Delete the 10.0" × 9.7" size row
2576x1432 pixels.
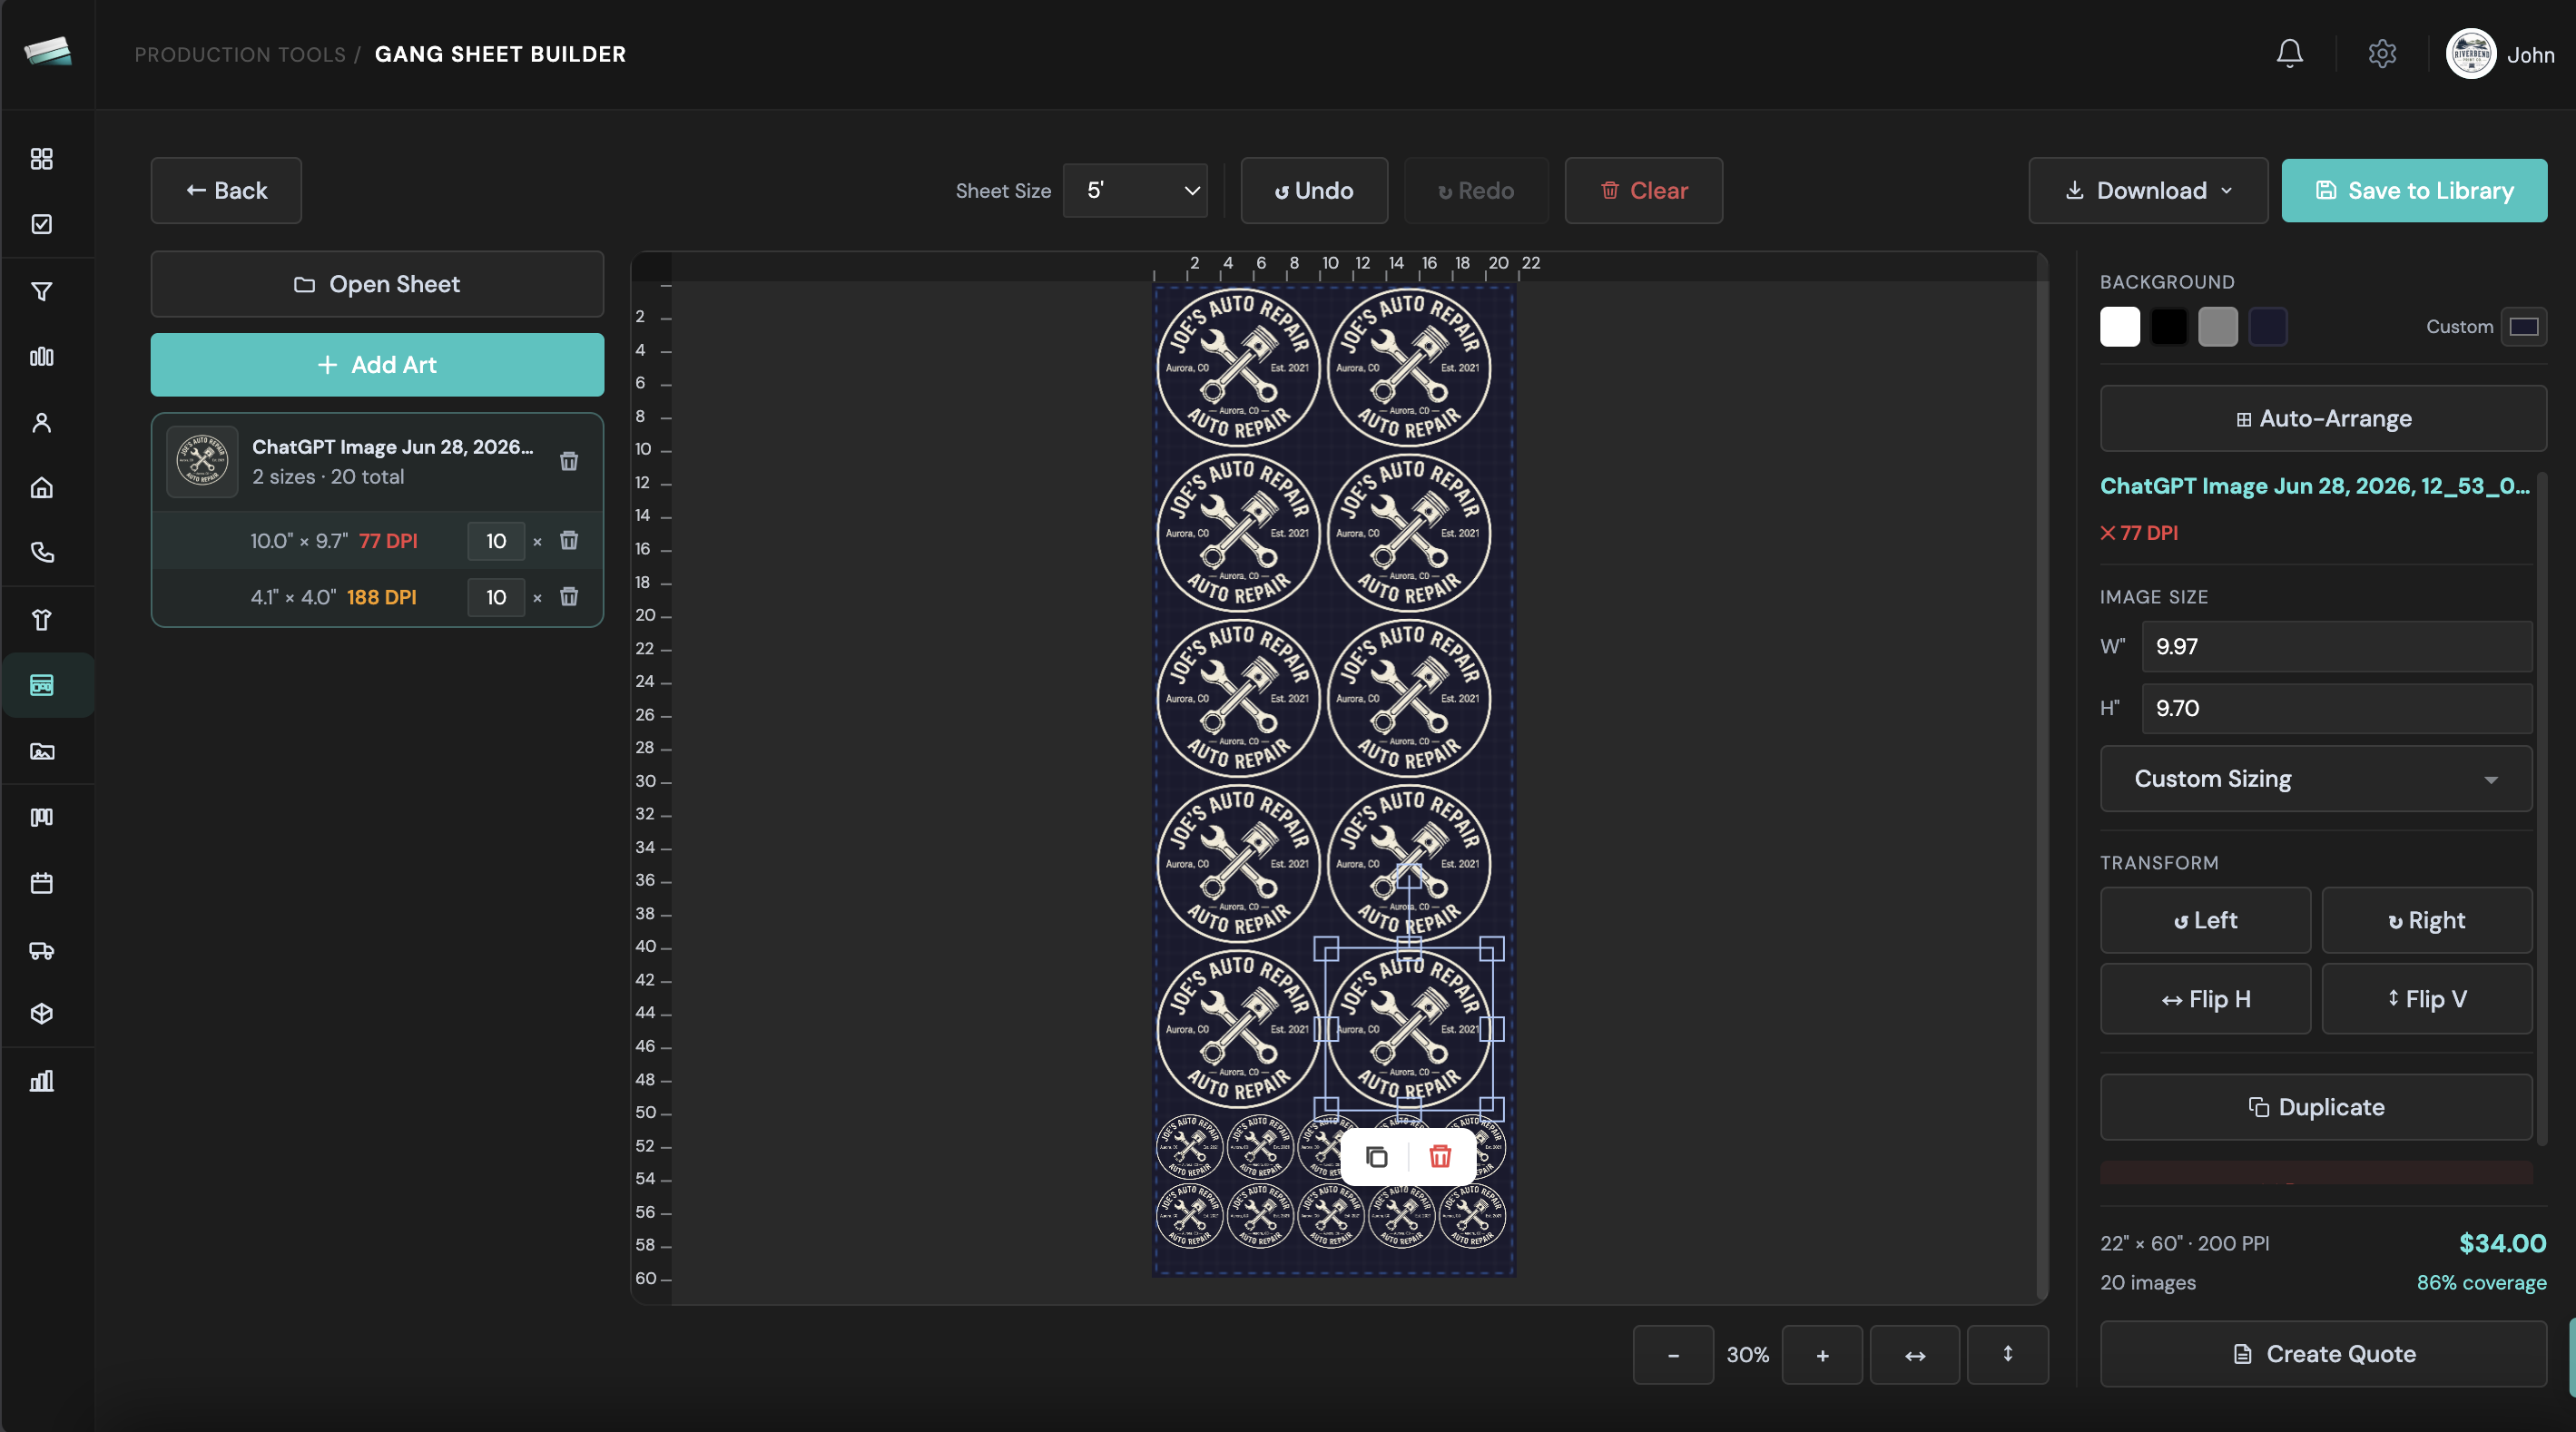click(569, 541)
